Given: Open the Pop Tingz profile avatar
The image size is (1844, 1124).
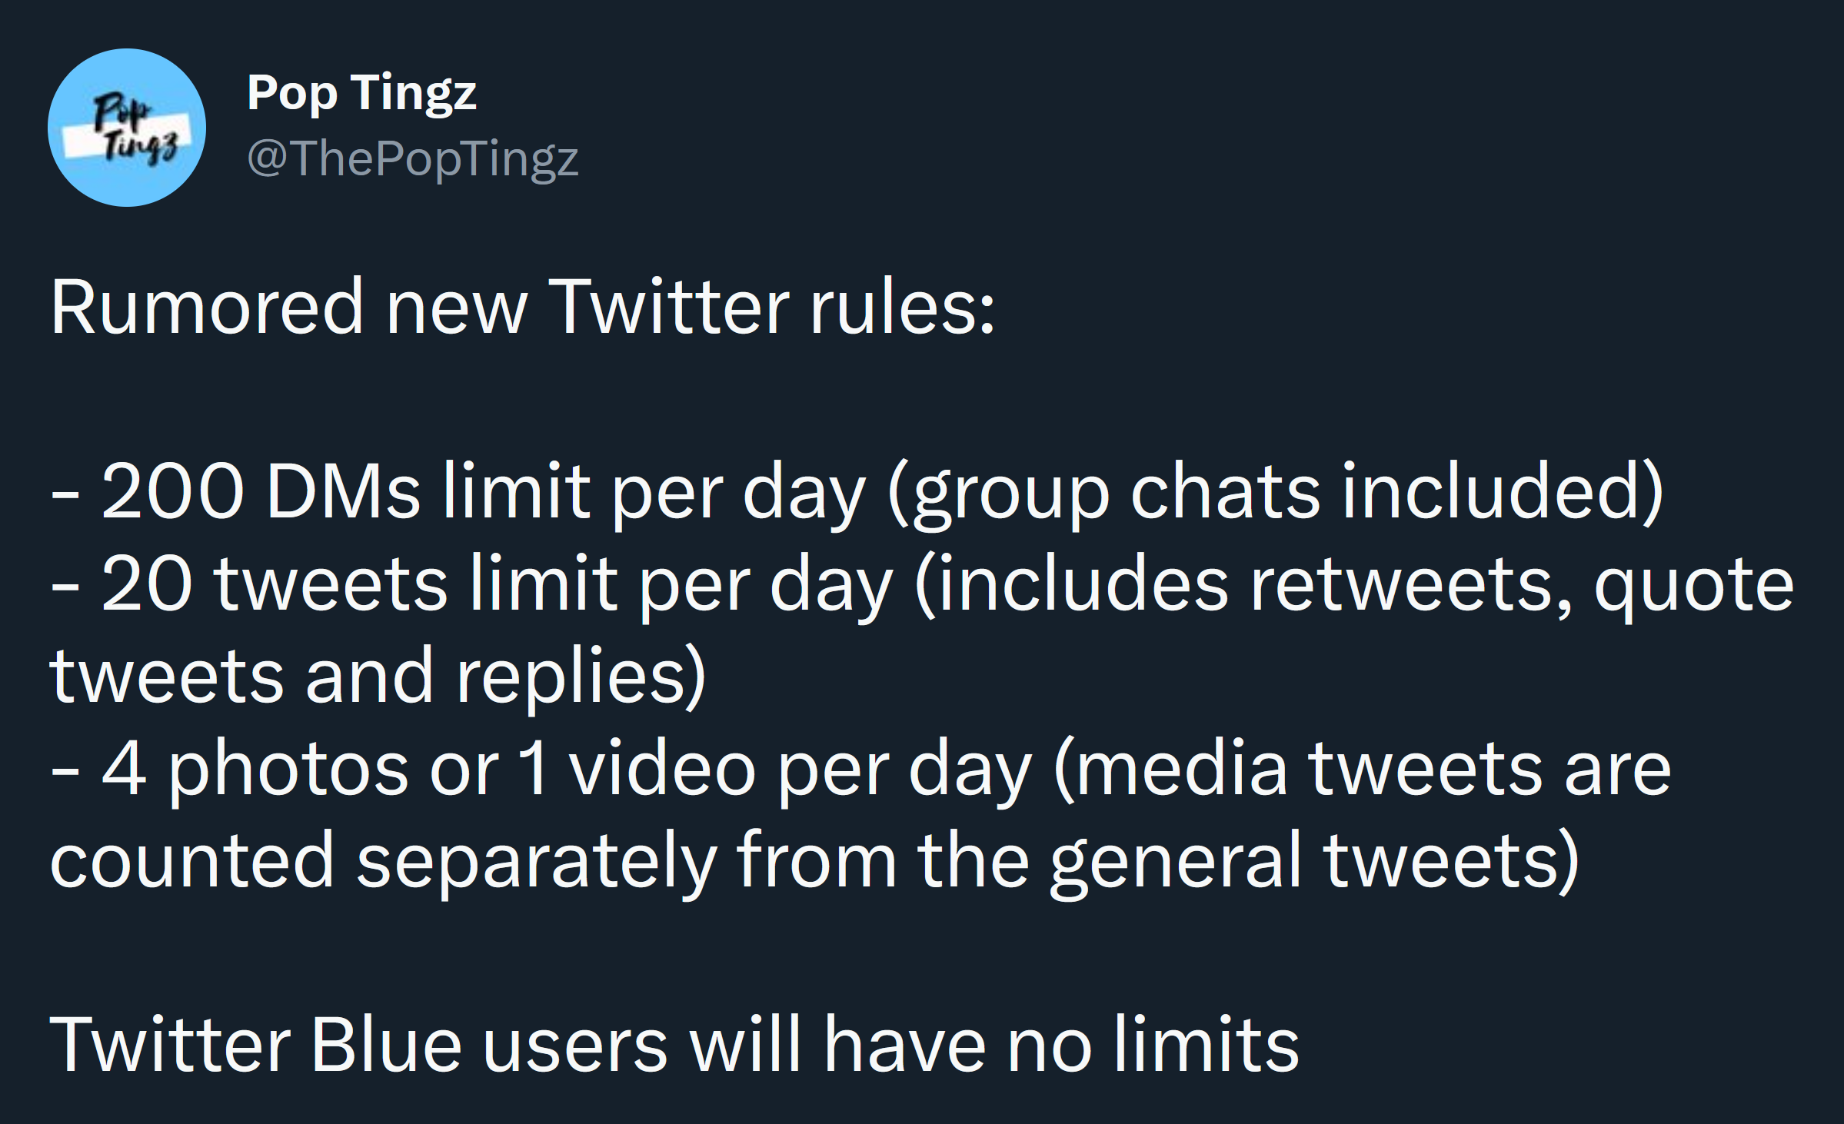Looking at the screenshot, I should click(x=127, y=128).
